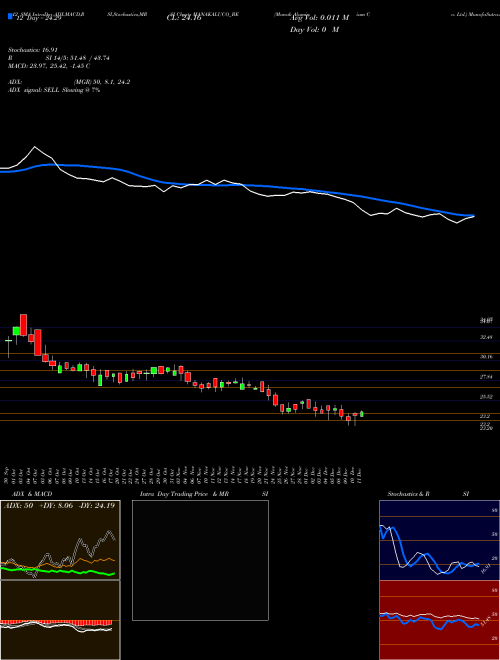Viewport: 500px width, 660px height.
Task: Open the blue Stochastics chart panel
Action: point(439,540)
